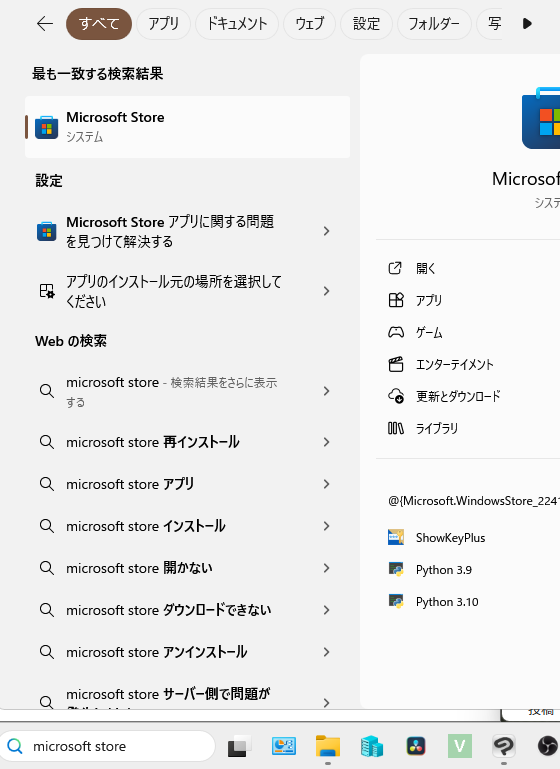Image resolution: width=560 pixels, height=769 pixels.
Task: Open Python 3.9 from the recent list
Action: coord(444,570)
